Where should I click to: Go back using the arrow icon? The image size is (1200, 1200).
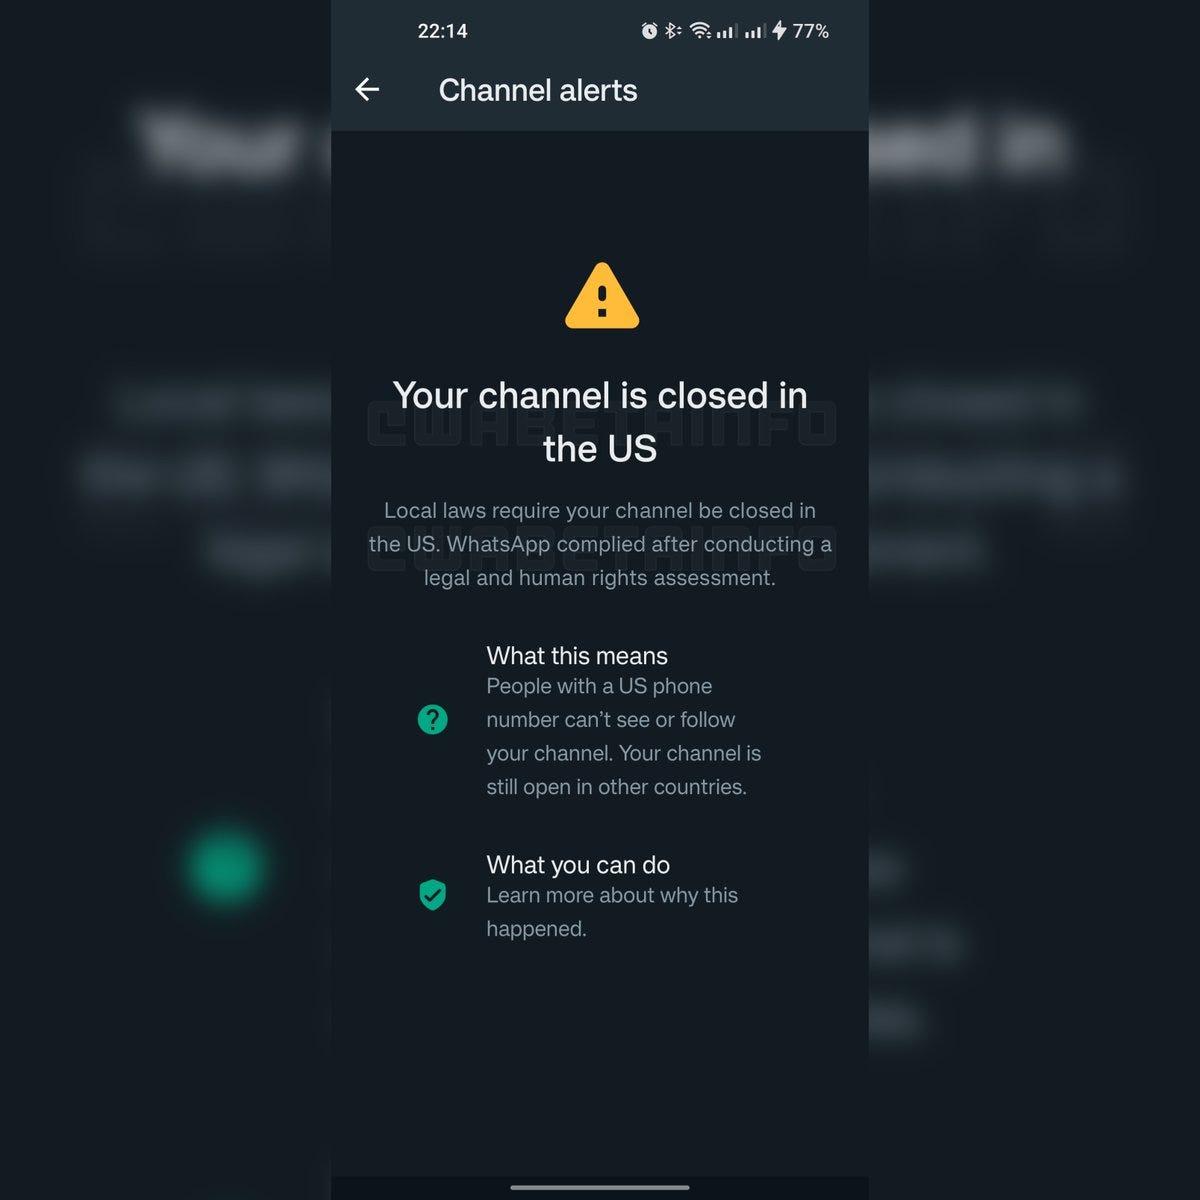pos(367,90)
